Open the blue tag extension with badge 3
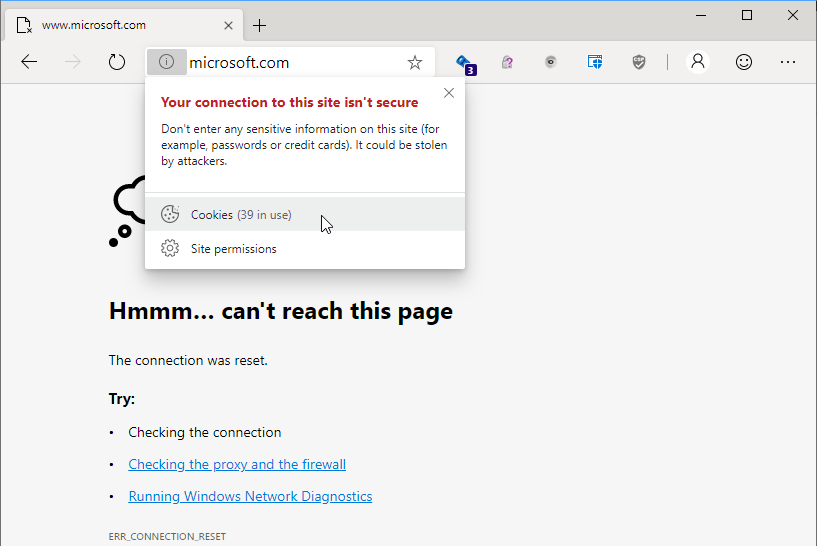The width and height of the screenshot is (817, 546). tap(465, 63)
